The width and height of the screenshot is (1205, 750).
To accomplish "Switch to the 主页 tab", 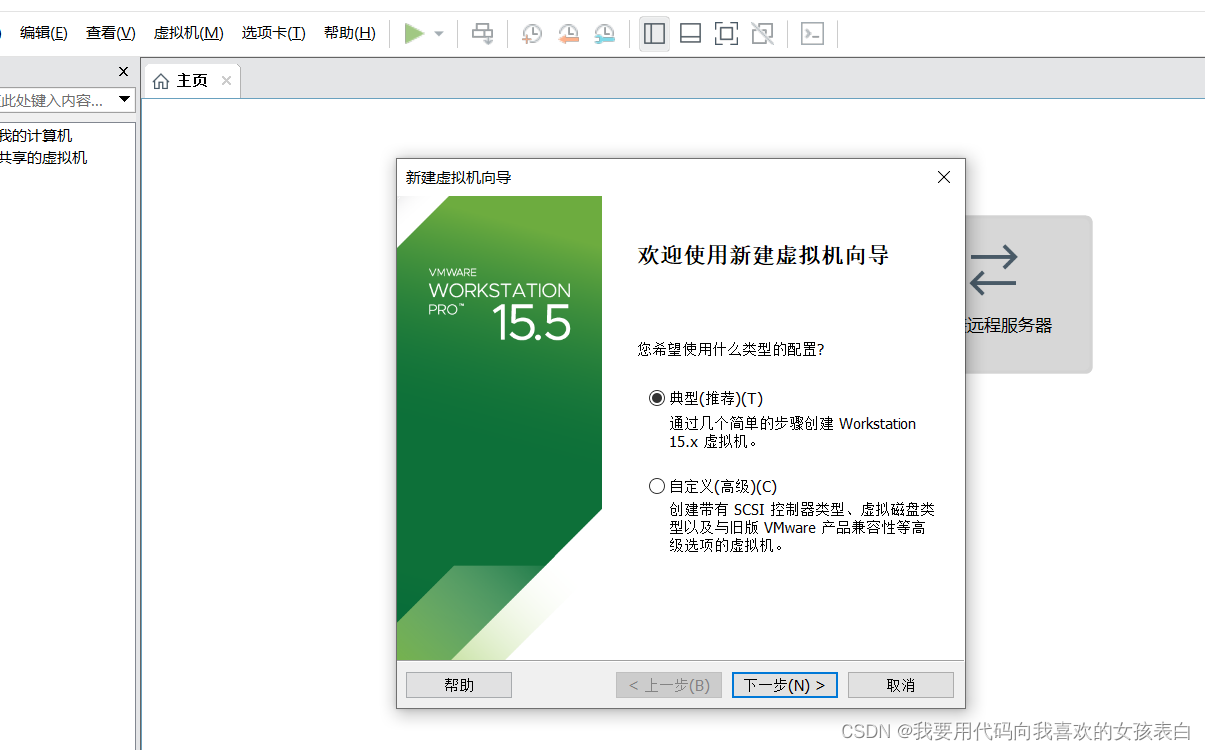I will [192, 81].
